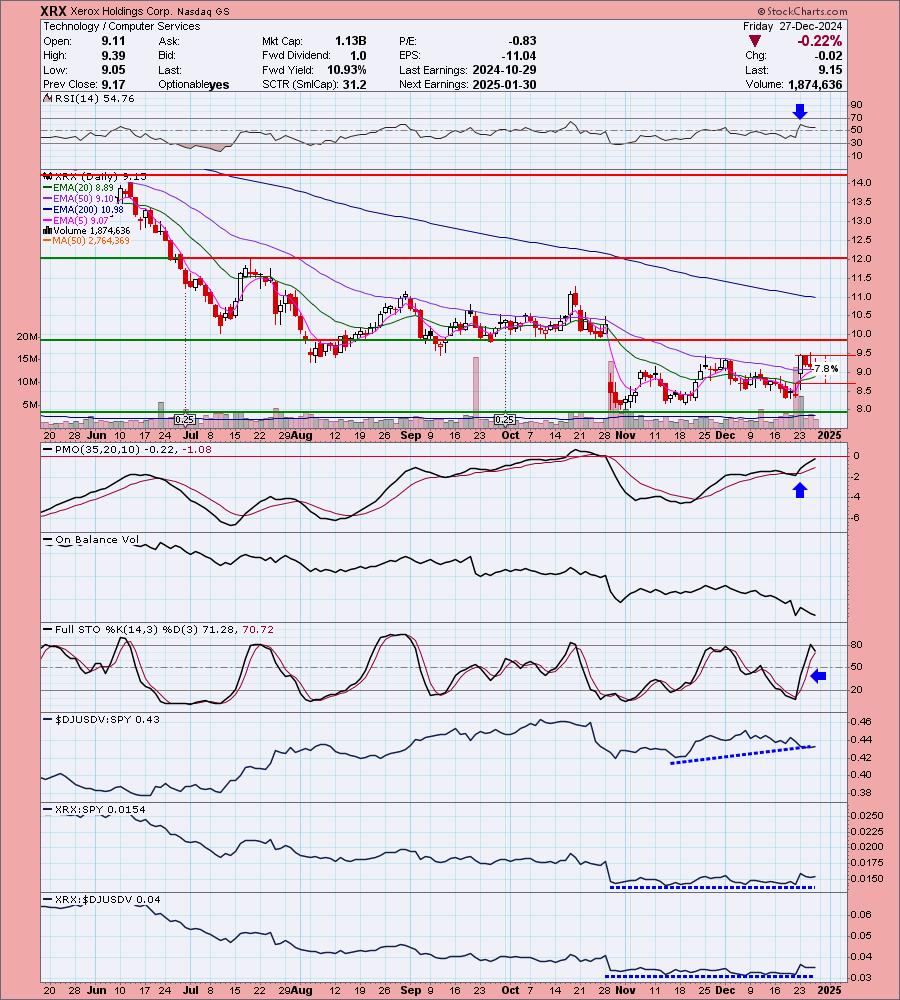The image size is (900, 1000).
Task: Click the Optionable yes value
Action: click(219, 85)
